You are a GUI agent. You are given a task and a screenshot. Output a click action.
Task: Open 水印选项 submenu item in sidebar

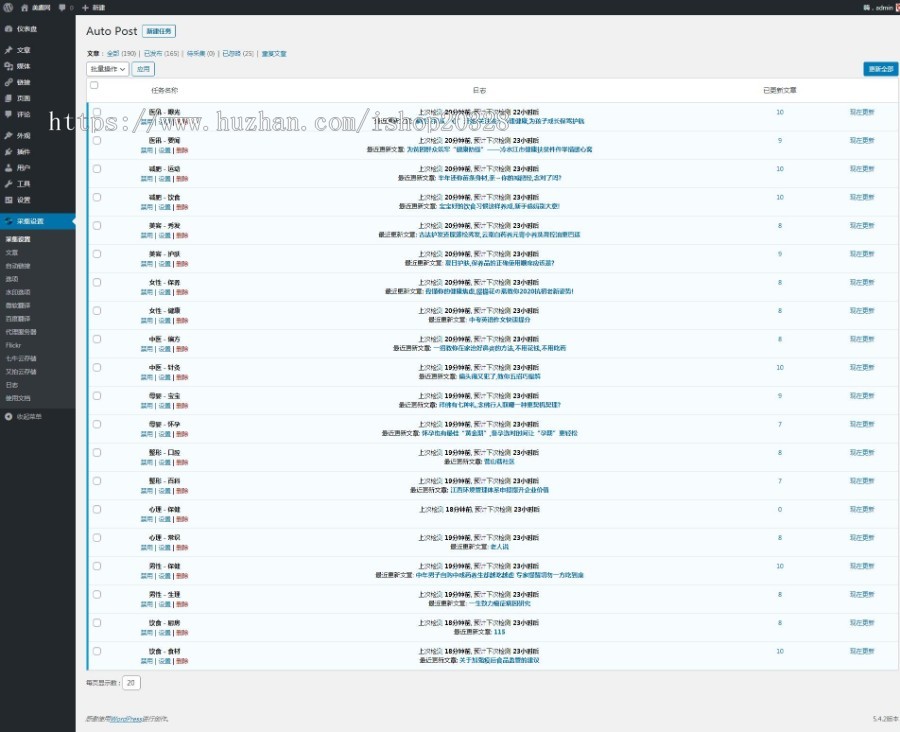click(18, 292)
